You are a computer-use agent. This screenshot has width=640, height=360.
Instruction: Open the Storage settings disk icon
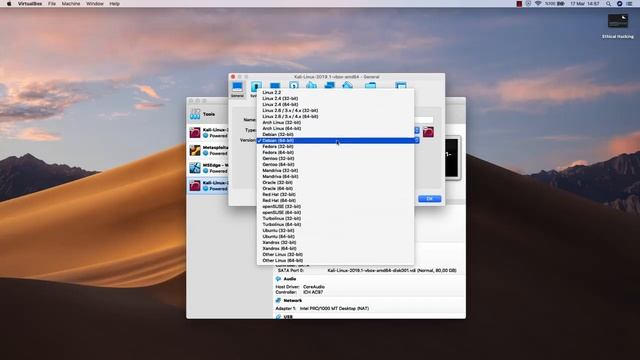[x=293, y=85]
